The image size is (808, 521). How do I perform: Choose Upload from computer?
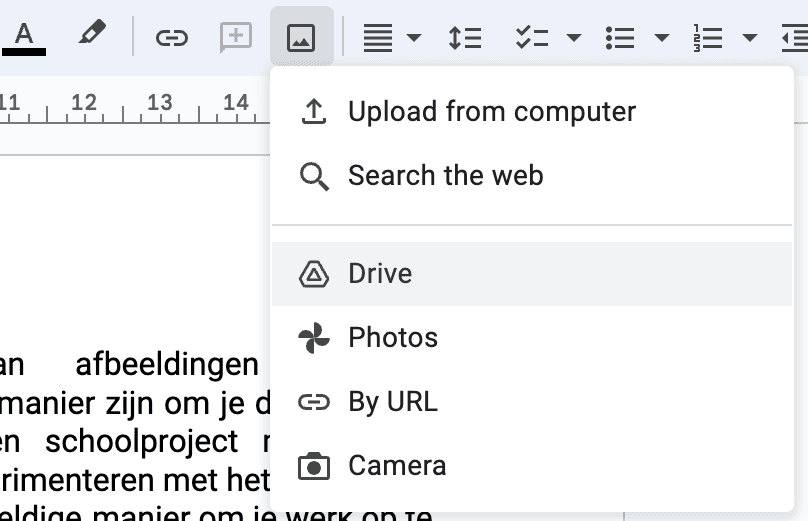(491, 111)
